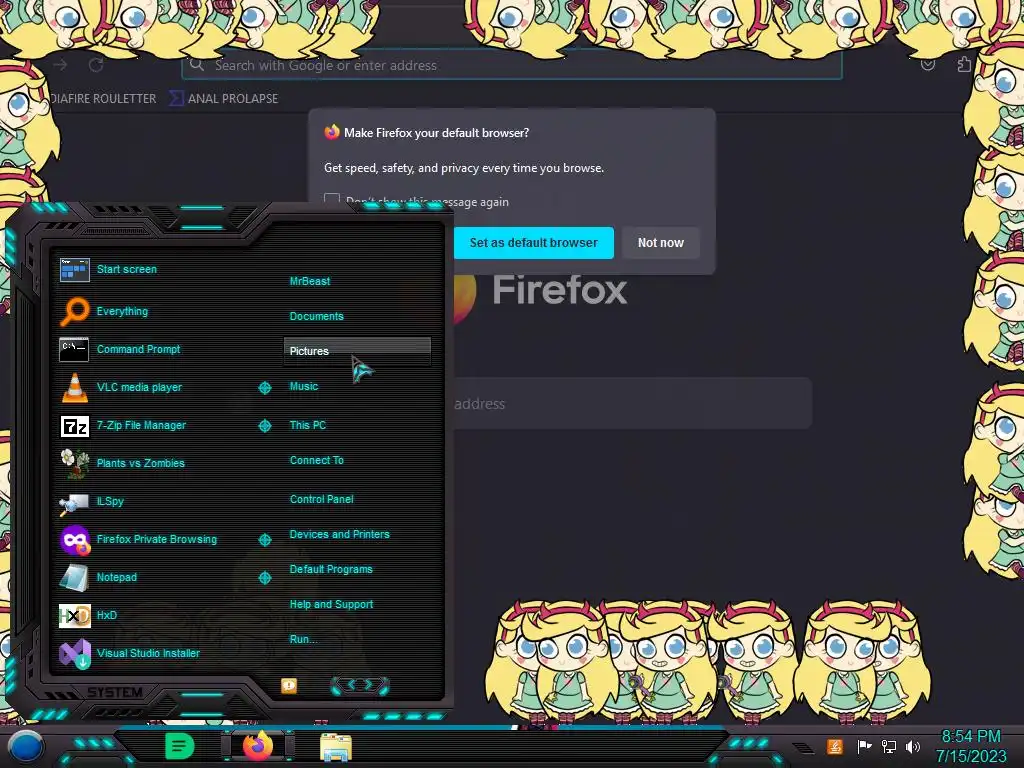Open File Explorer from the taskbar

tap(336, 747)
